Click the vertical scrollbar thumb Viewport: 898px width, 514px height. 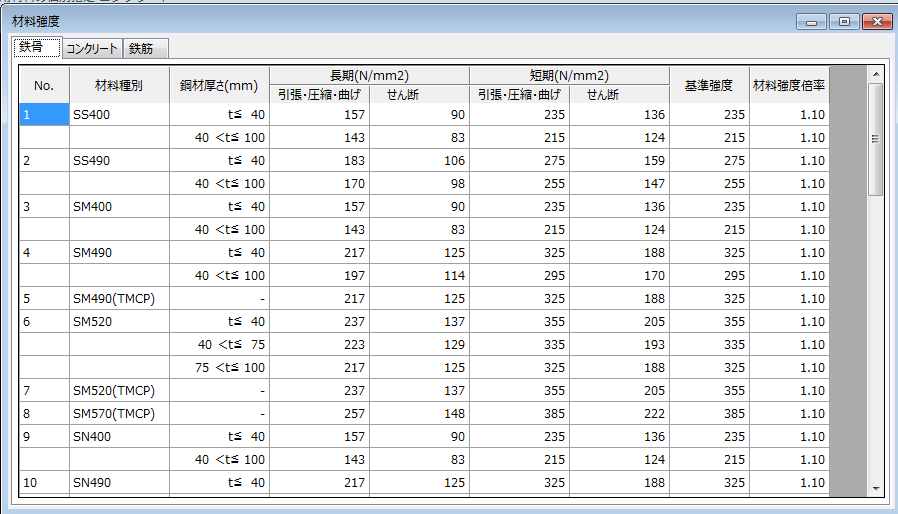click(x=876, y=139)
